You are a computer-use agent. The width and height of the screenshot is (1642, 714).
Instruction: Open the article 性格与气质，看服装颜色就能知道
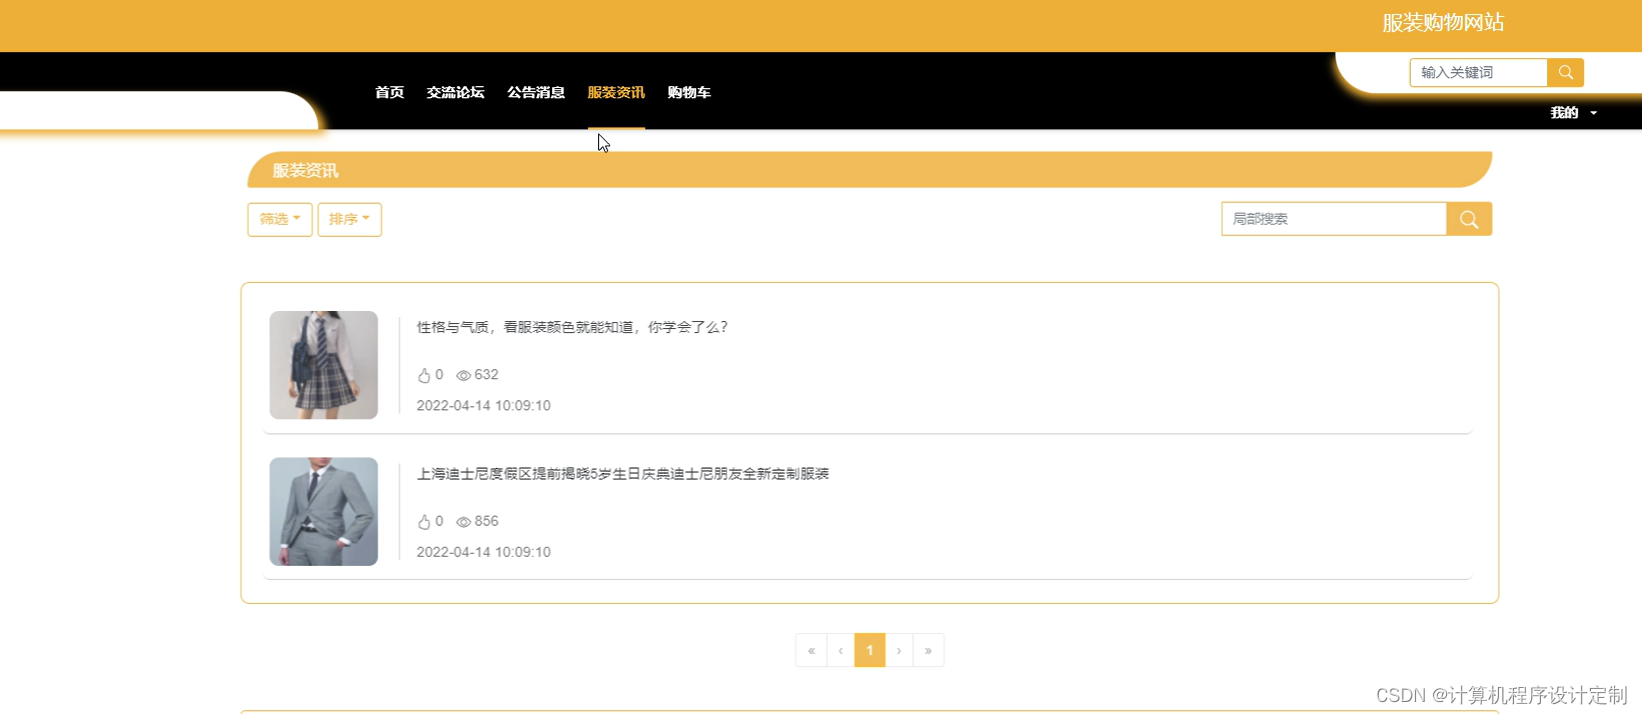click(572, 327)
